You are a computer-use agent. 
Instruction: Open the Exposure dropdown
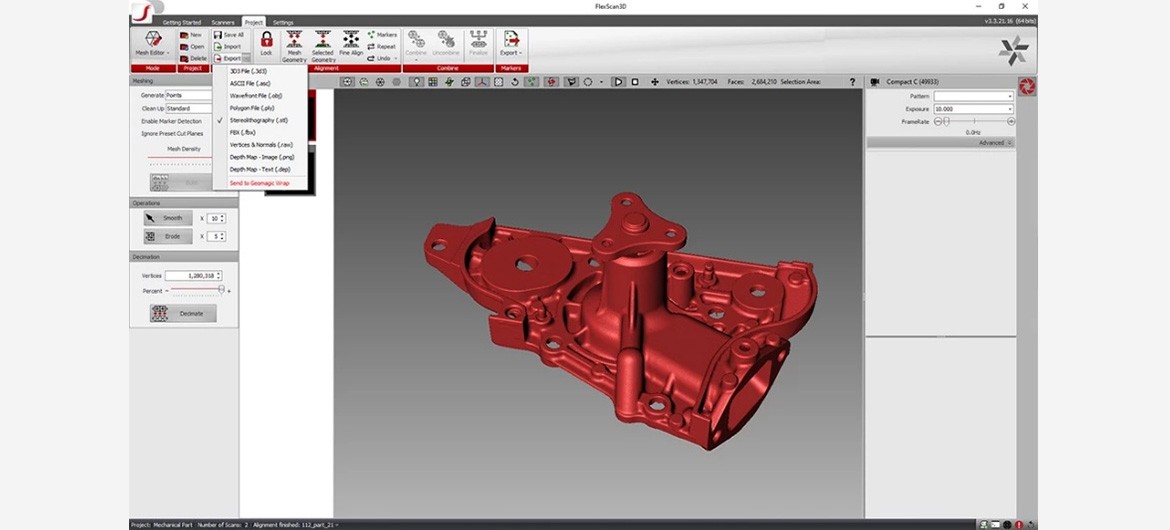973,109
